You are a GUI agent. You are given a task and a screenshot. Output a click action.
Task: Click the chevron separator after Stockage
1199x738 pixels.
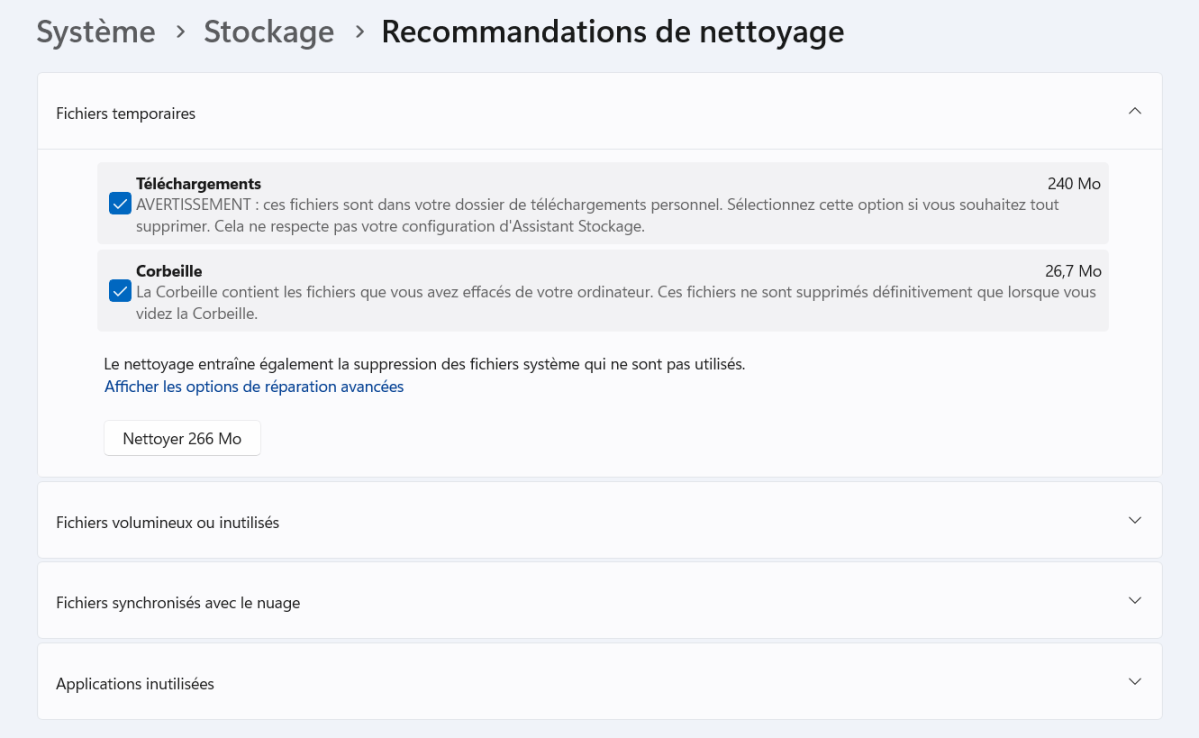(359, 32)
